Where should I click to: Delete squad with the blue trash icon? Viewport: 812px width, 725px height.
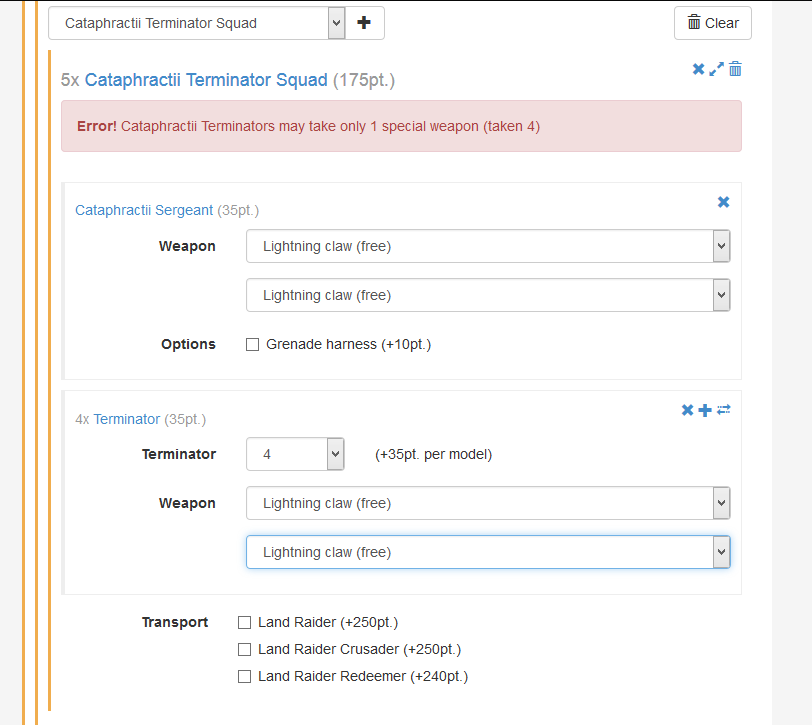coord(735,69)
